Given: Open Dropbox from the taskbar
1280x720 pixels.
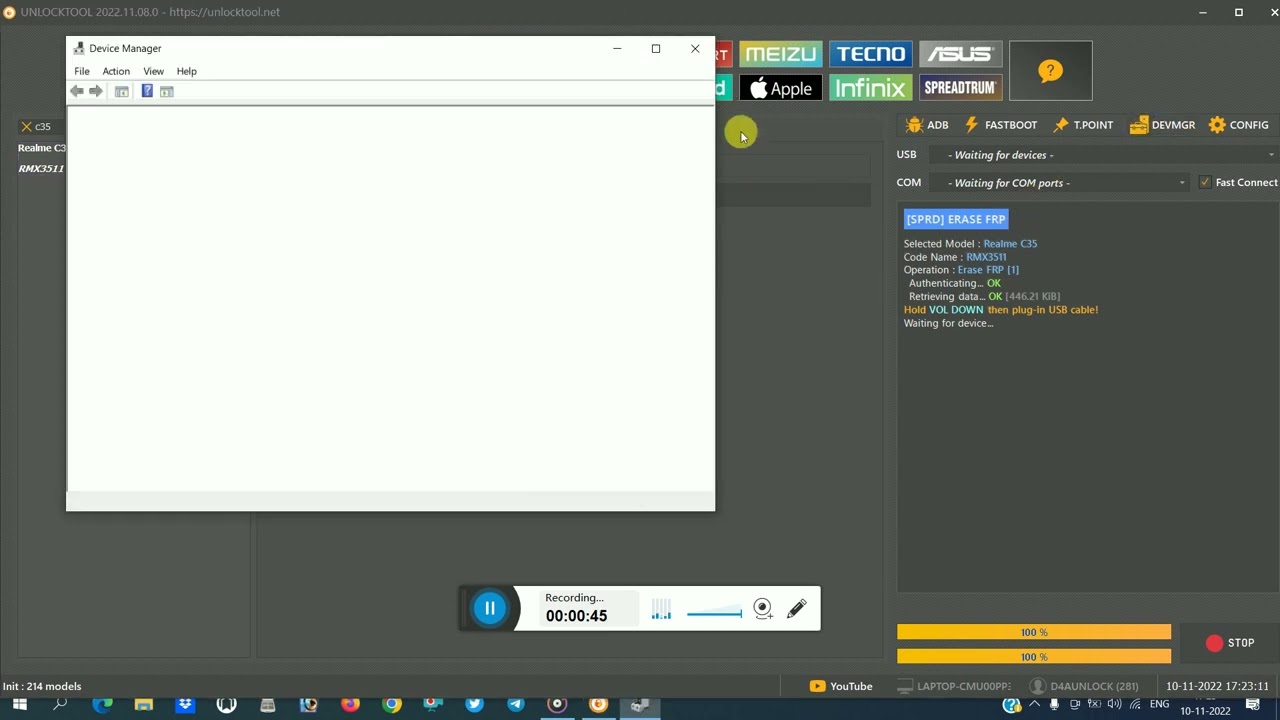Looking at the screenshot, I should click(x=185, y=705).
